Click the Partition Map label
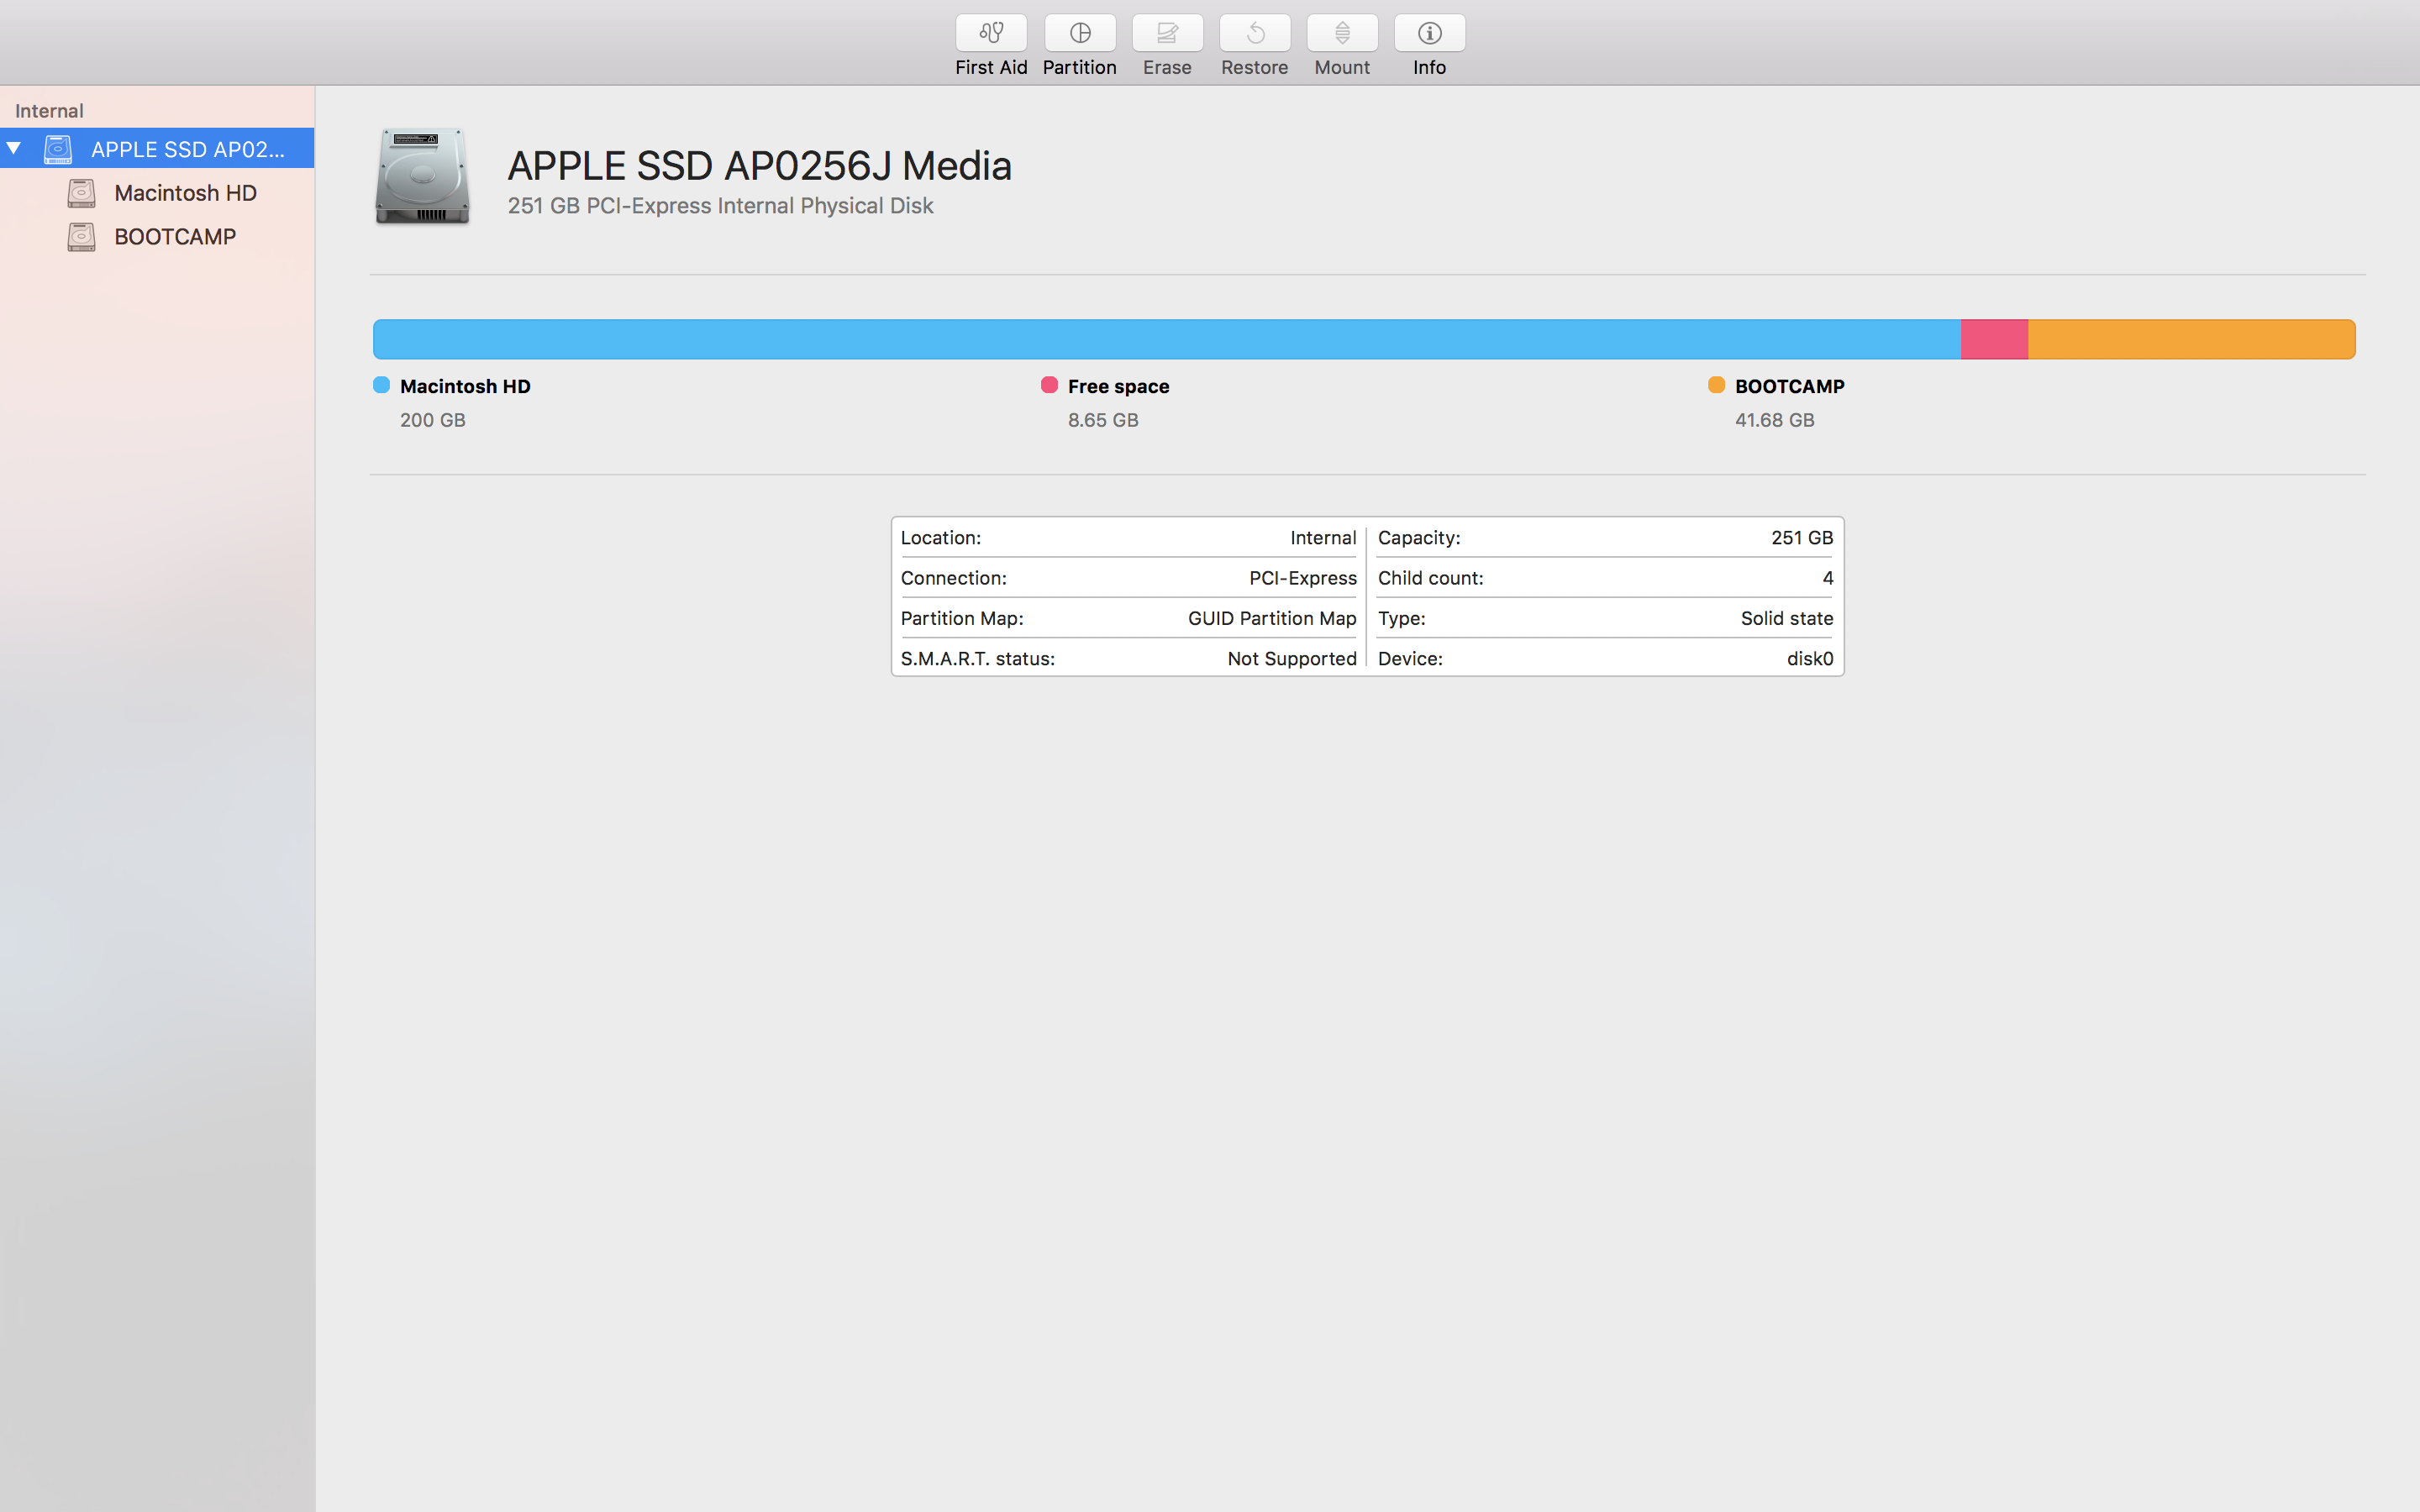 [x=962, y=618]
